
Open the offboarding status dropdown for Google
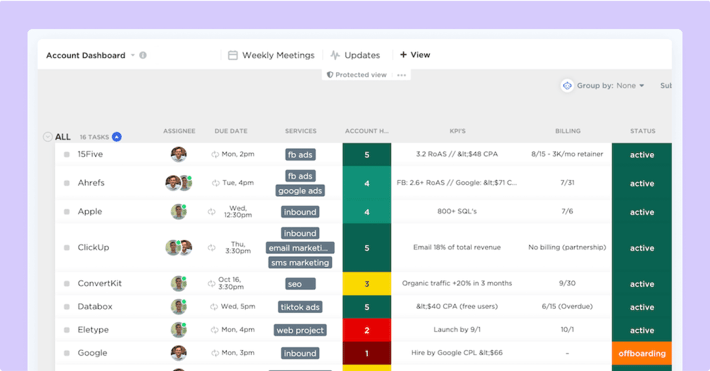[642, 353]
